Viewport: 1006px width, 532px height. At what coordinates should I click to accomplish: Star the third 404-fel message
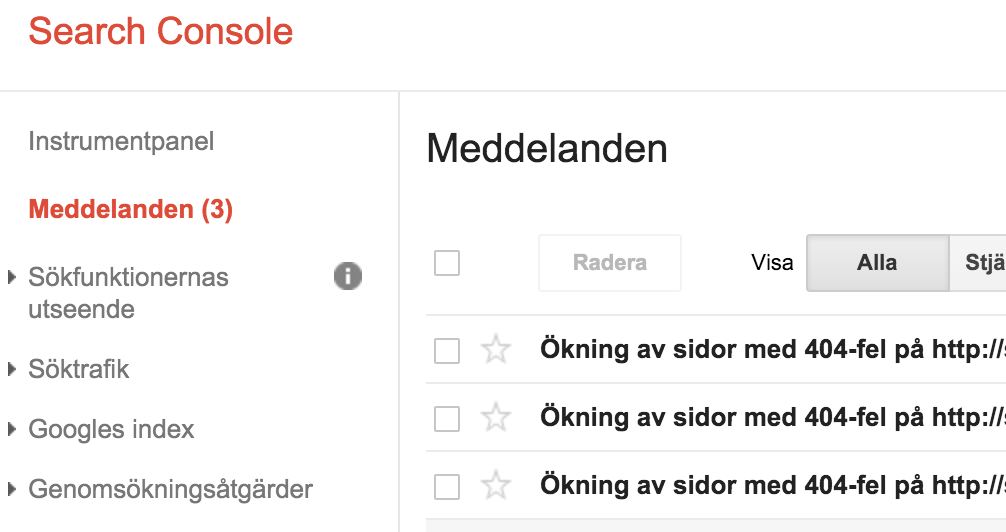pos(496,486)
